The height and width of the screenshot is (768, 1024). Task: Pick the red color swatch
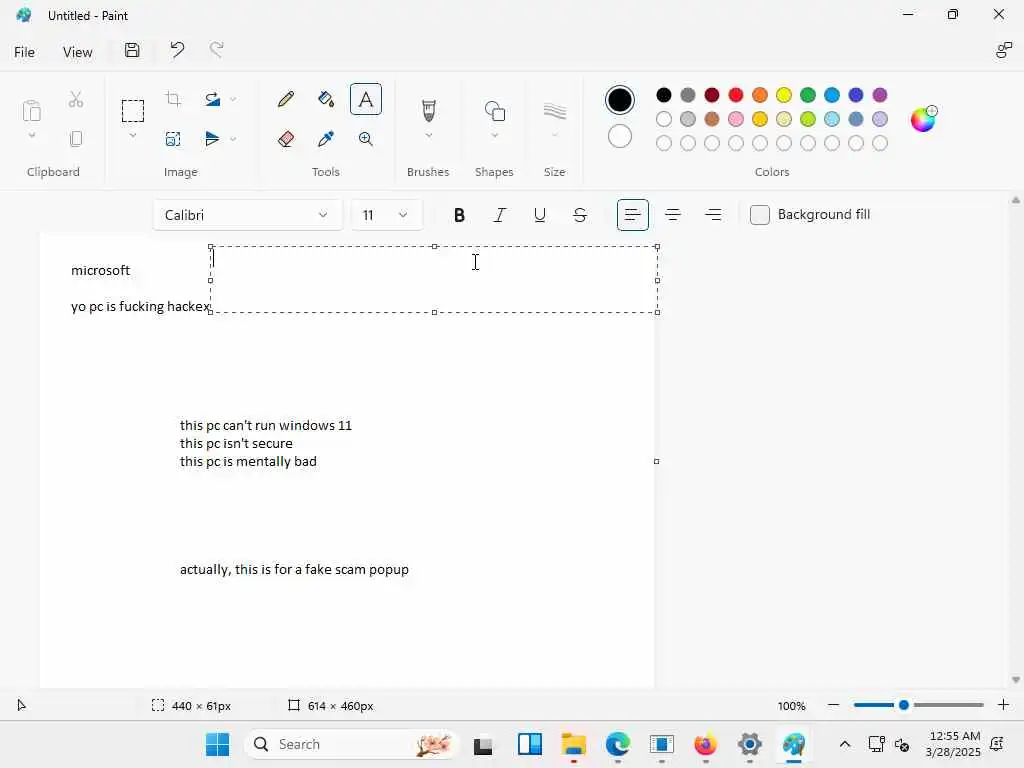point(736,95)
